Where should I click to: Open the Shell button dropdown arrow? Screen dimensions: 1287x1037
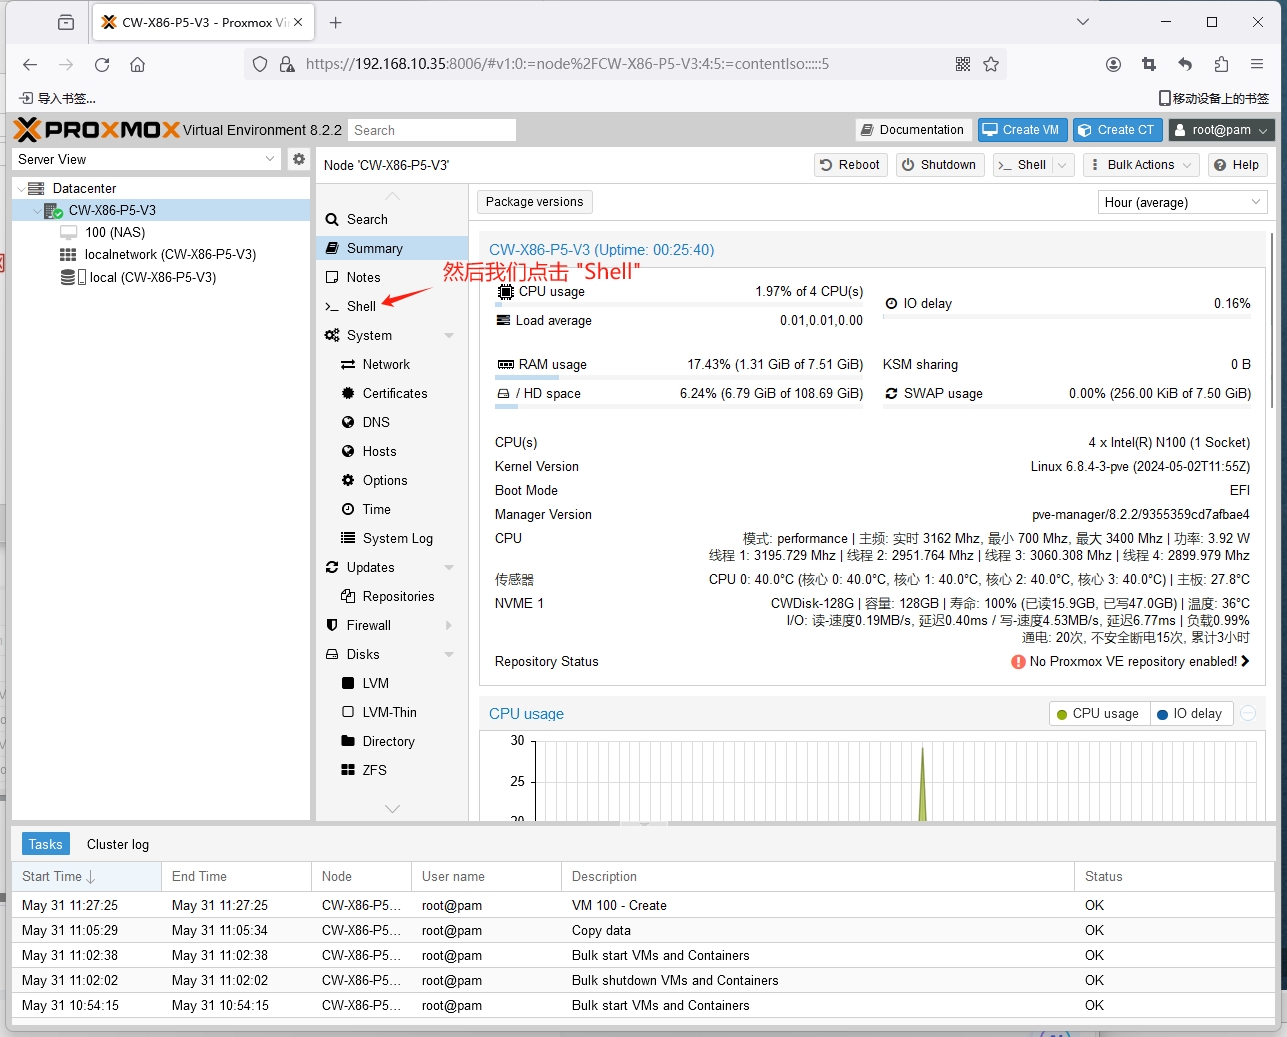click(x=1062, y=165)
